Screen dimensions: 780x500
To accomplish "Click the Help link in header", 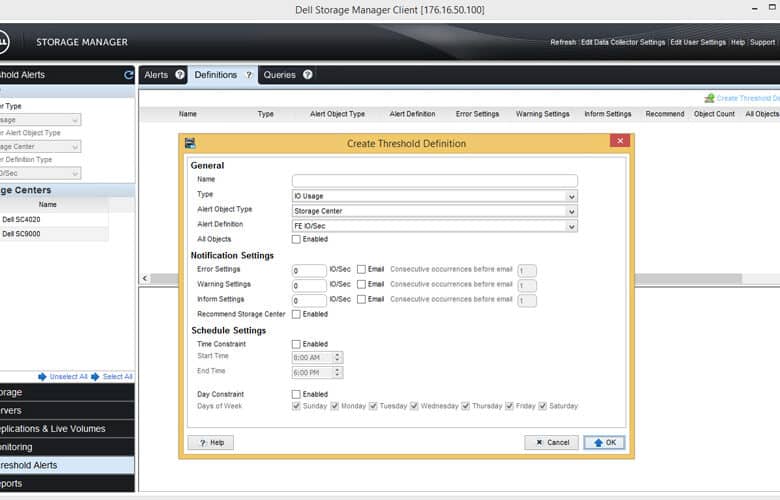I will click(x=738, y=42).
